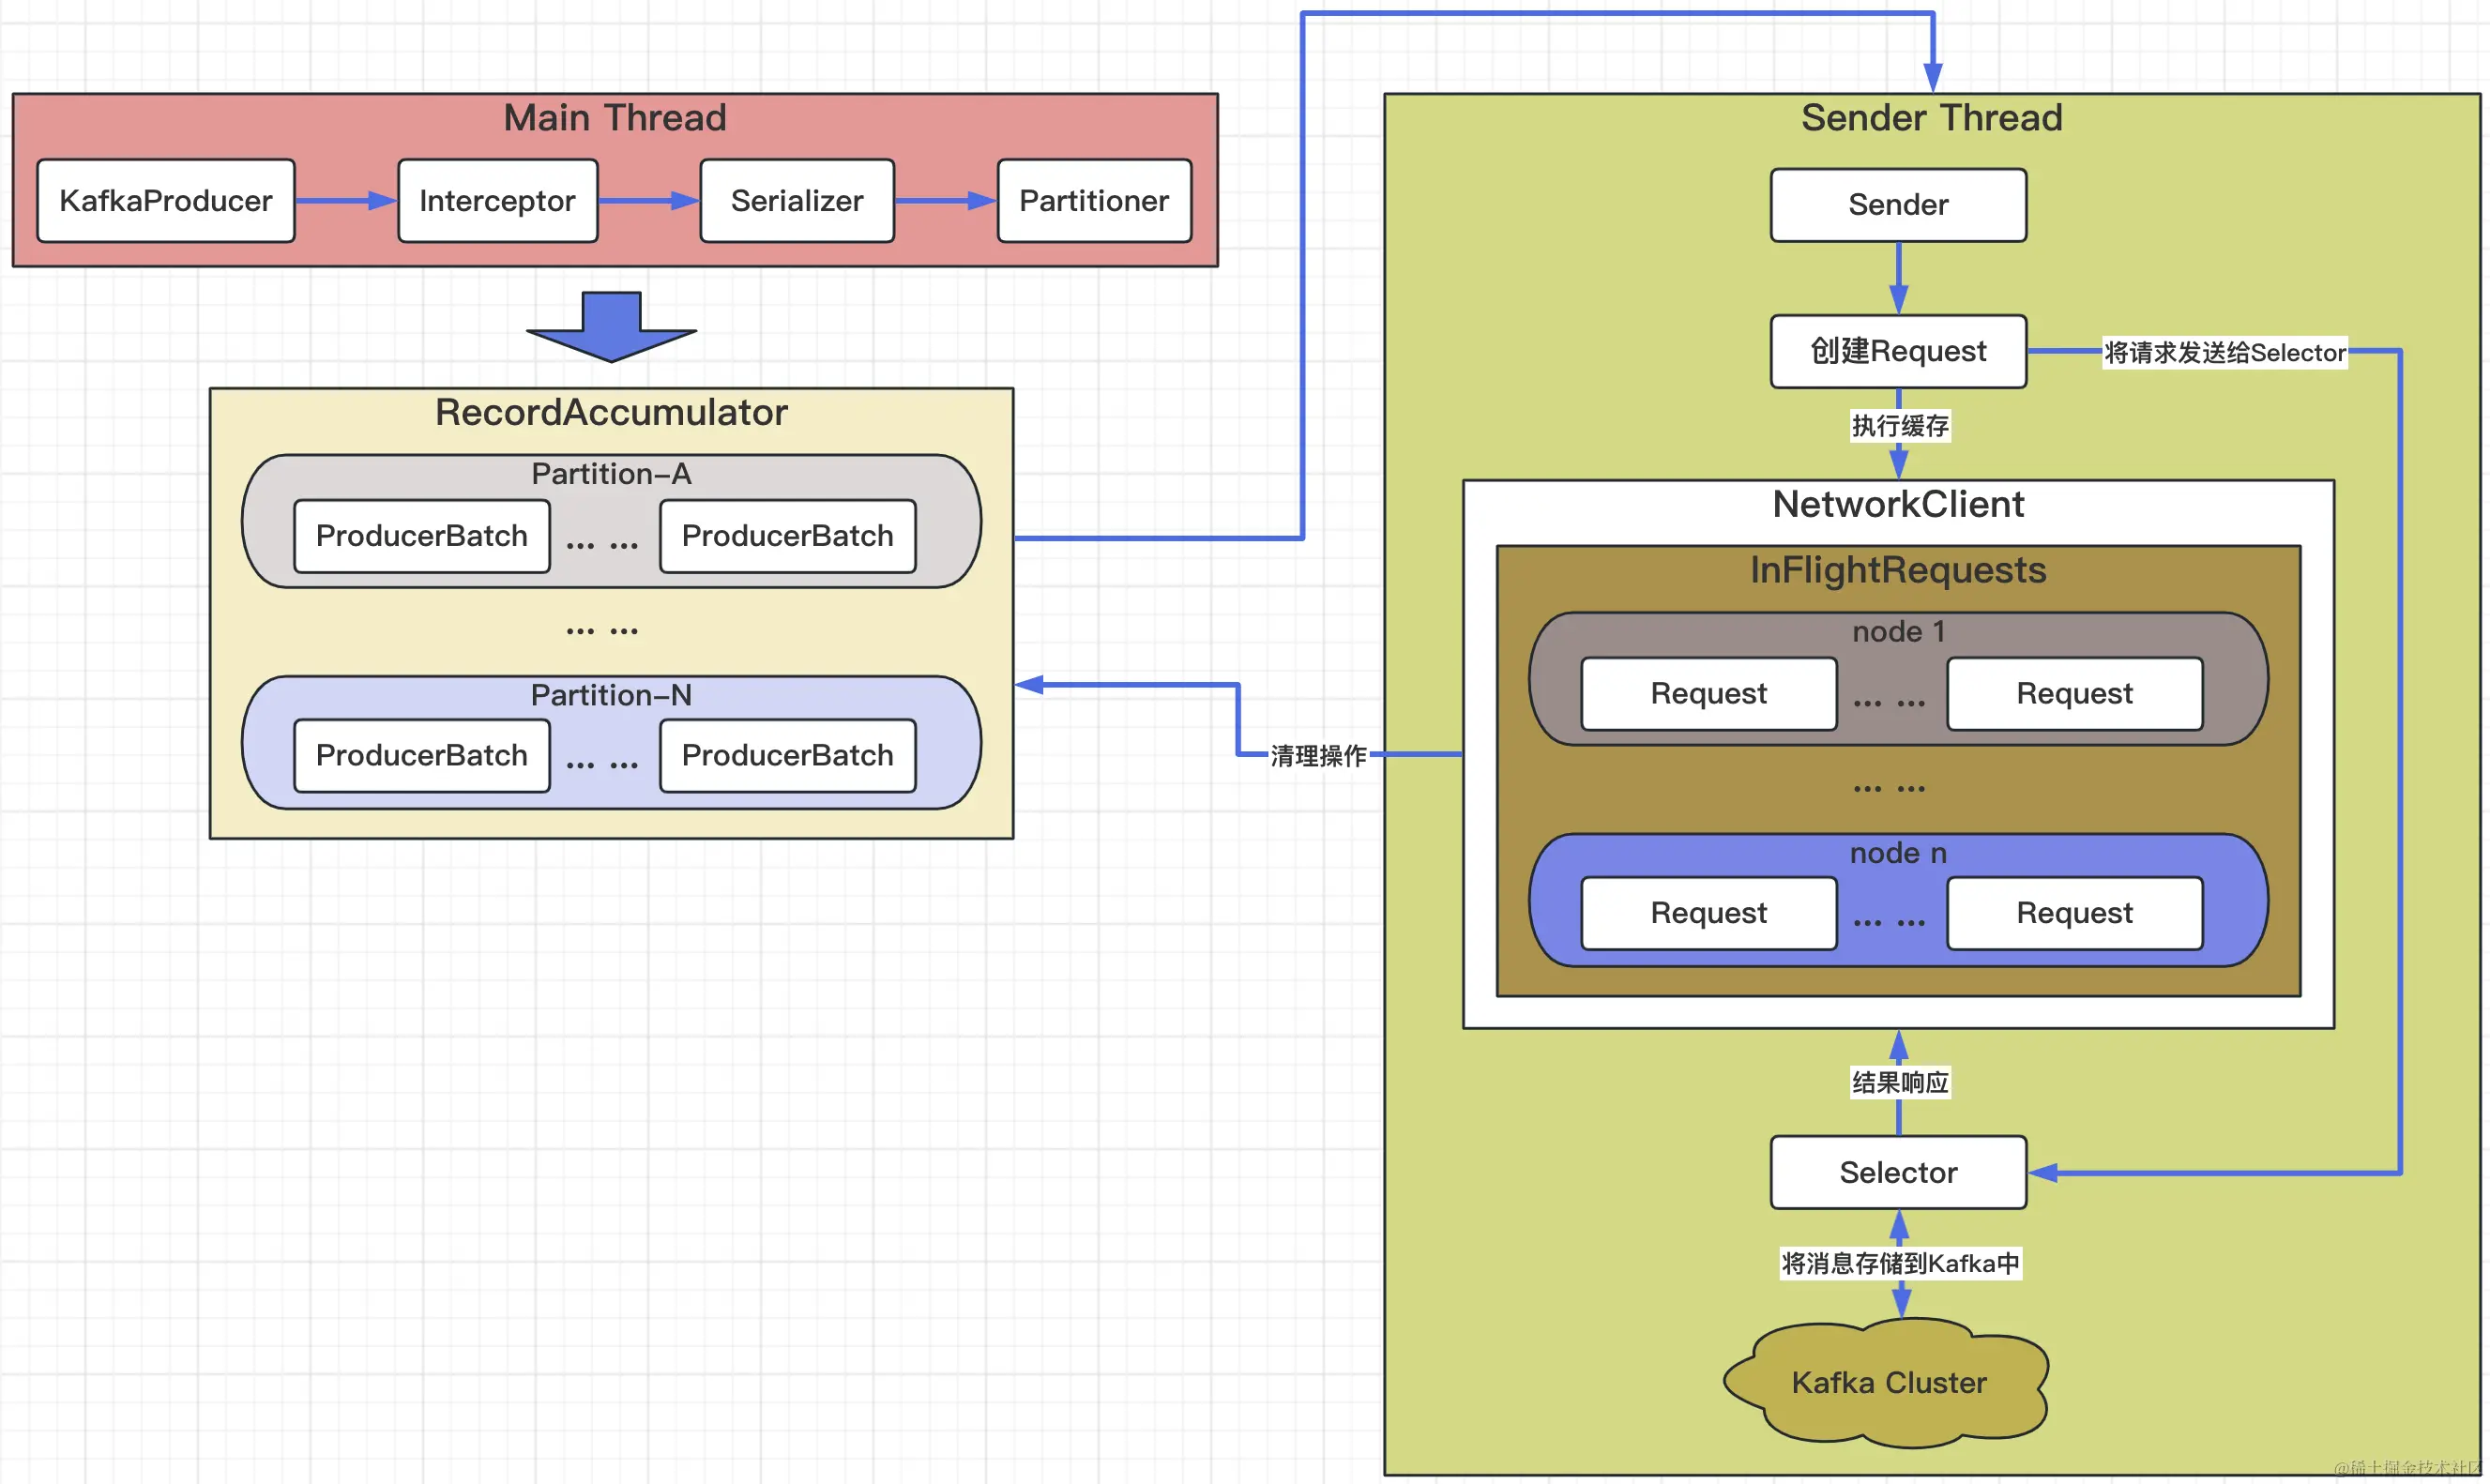The height and width of the screenshot is (1484, 2490).
Task: Select the Selector box
Action: click(x=1898, y=1172)
